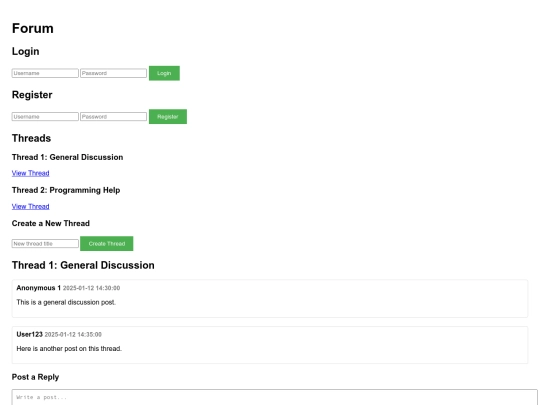Image resolution: width=540 pixels, height=405 pixels.
Task: Click the 'Create a New Thread' heading
Action: click(x=51, y=223)
